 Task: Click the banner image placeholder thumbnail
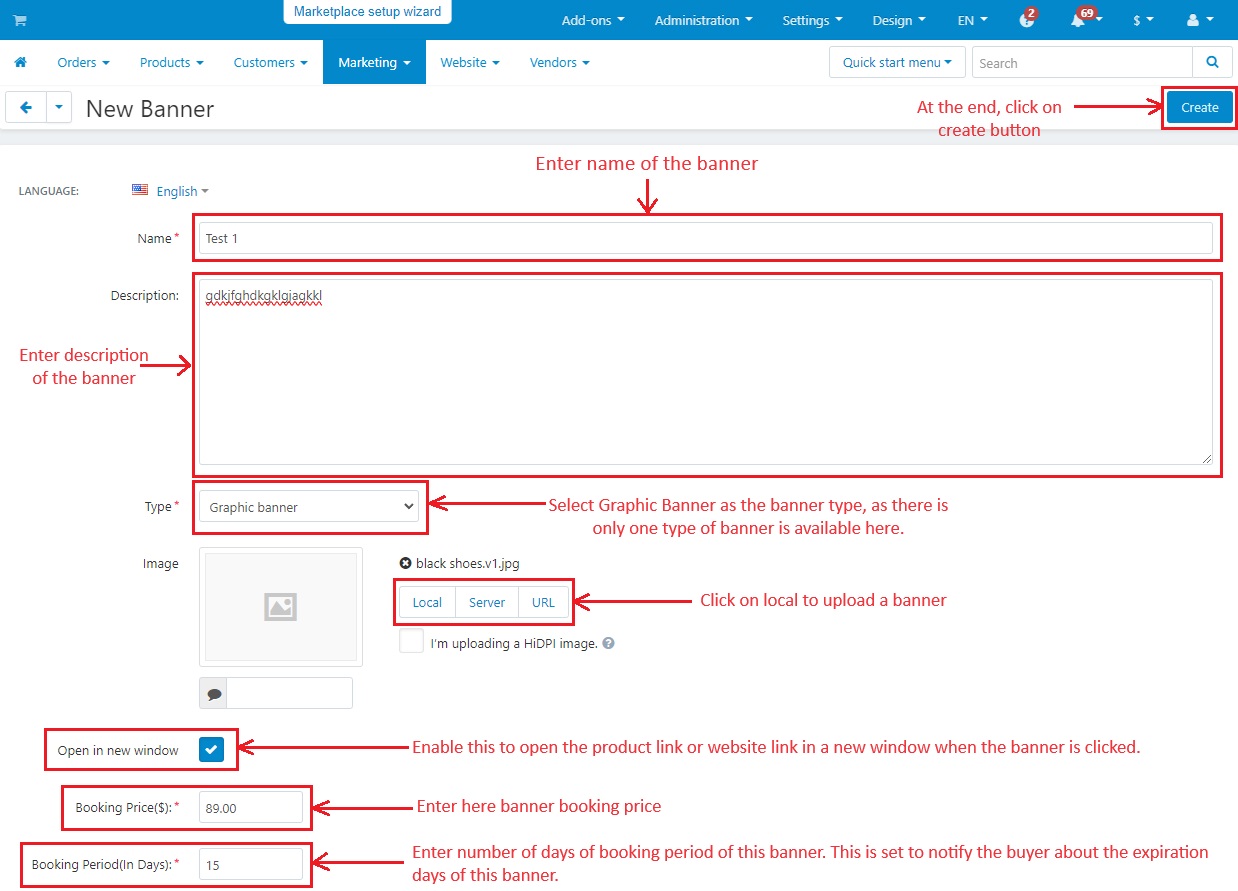281,607
